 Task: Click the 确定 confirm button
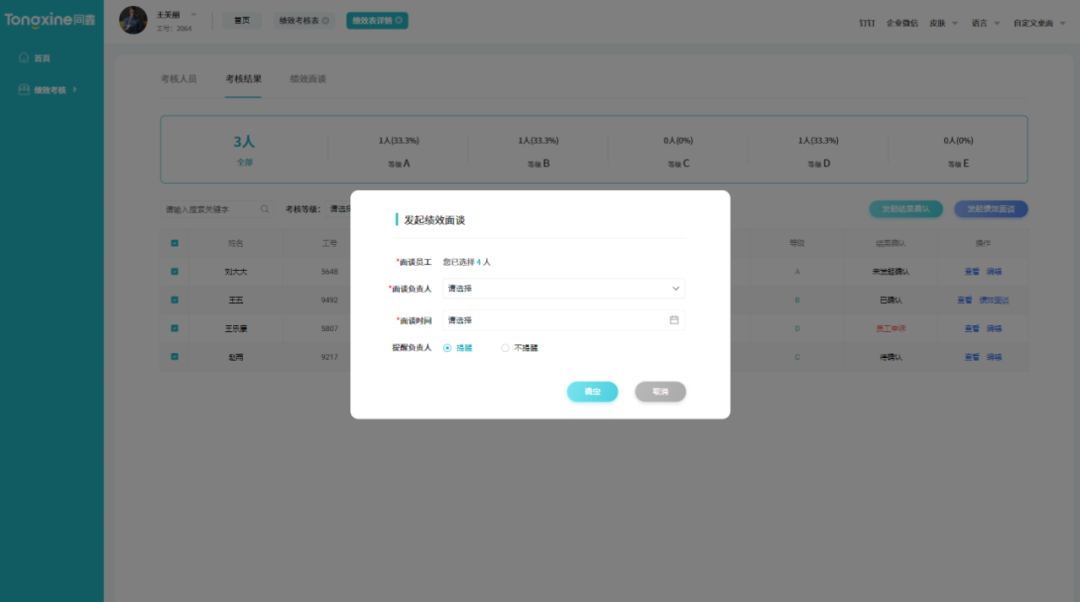(592, 392)
